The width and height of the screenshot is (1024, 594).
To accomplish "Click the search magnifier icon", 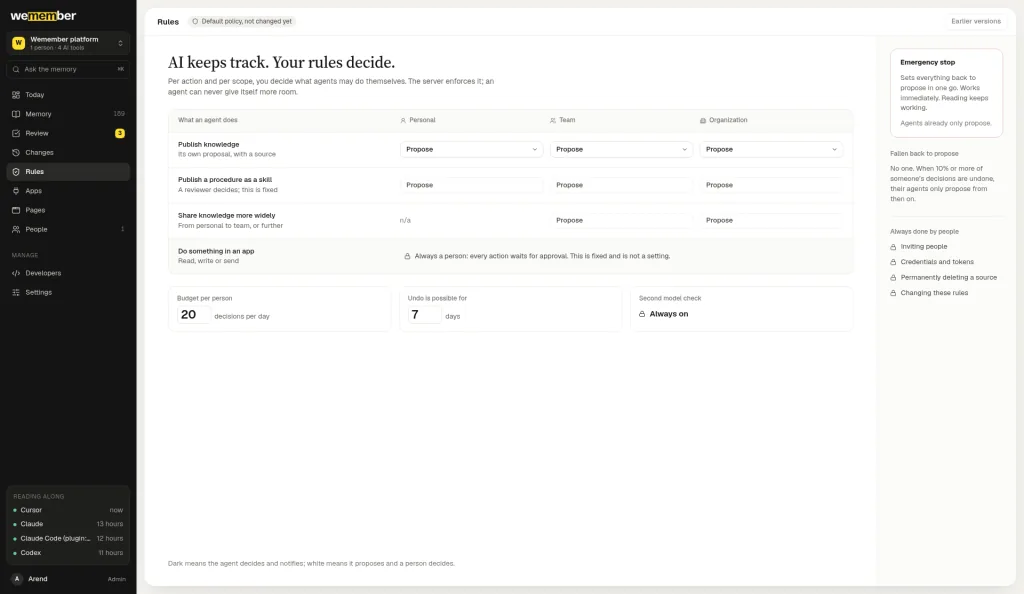I will tap(16, 69).
